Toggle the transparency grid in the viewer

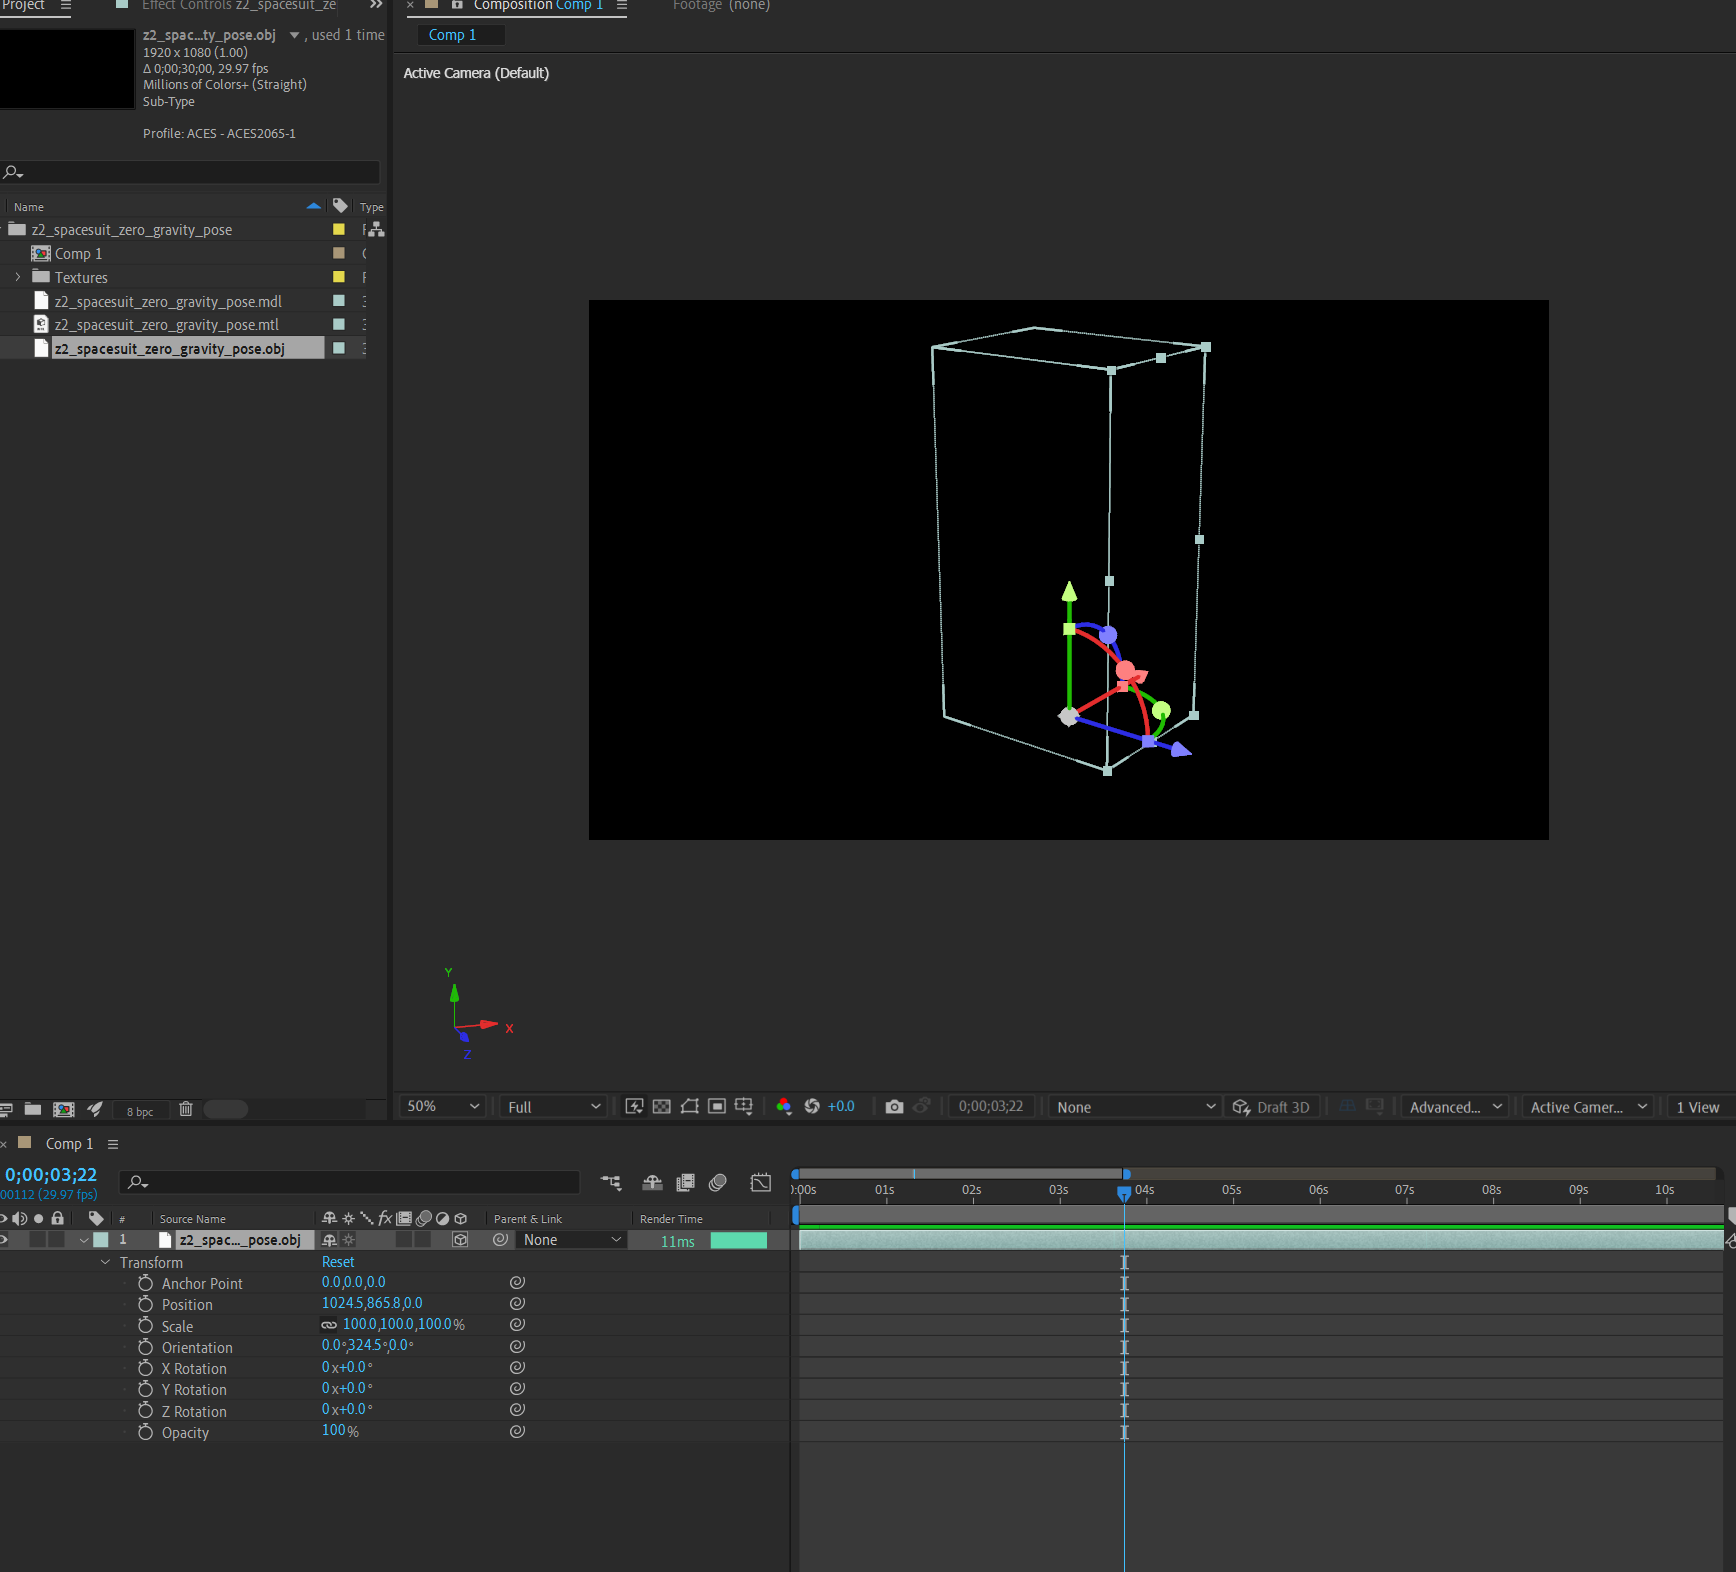661,1106
